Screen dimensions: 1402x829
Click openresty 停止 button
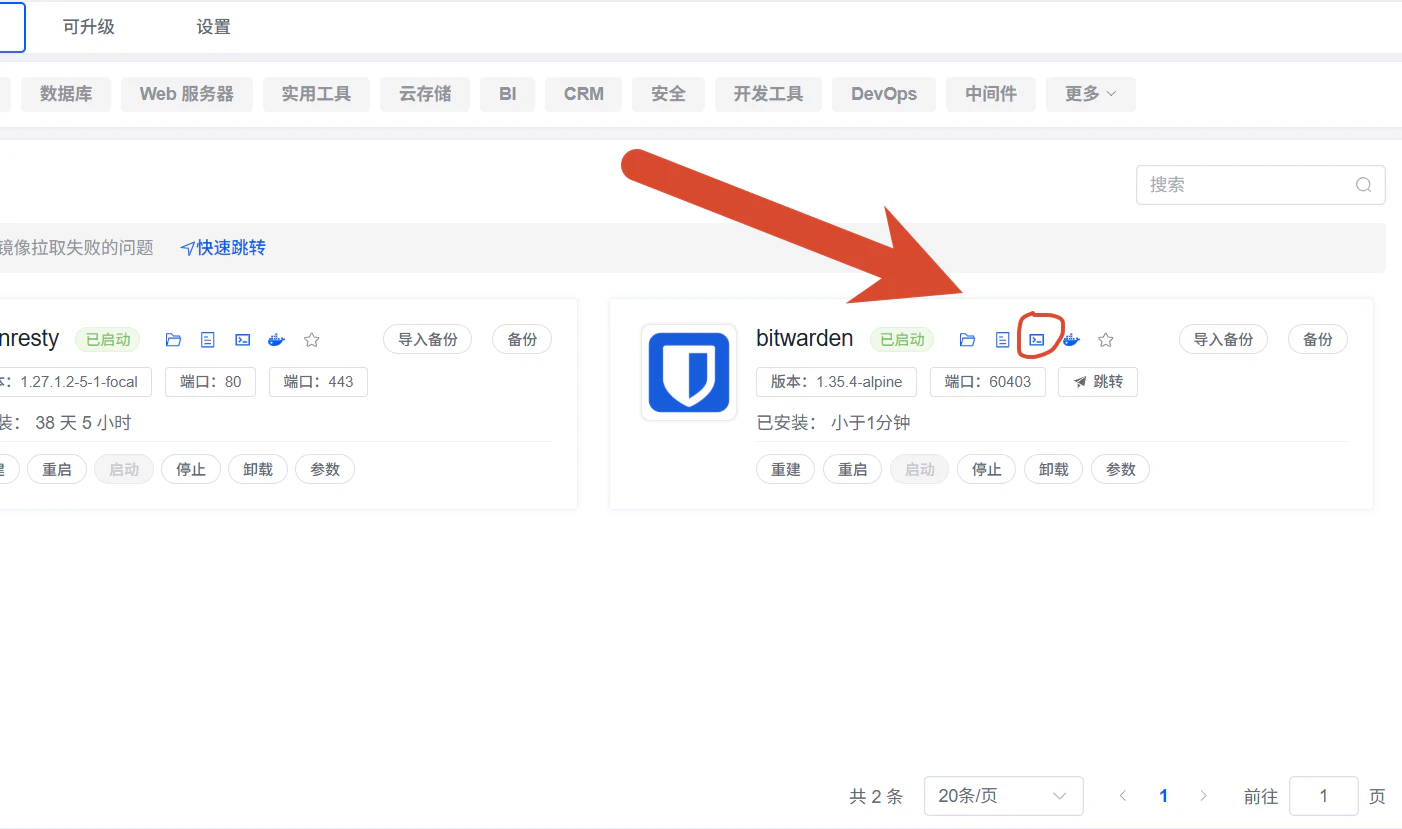[x=191, y=469]
